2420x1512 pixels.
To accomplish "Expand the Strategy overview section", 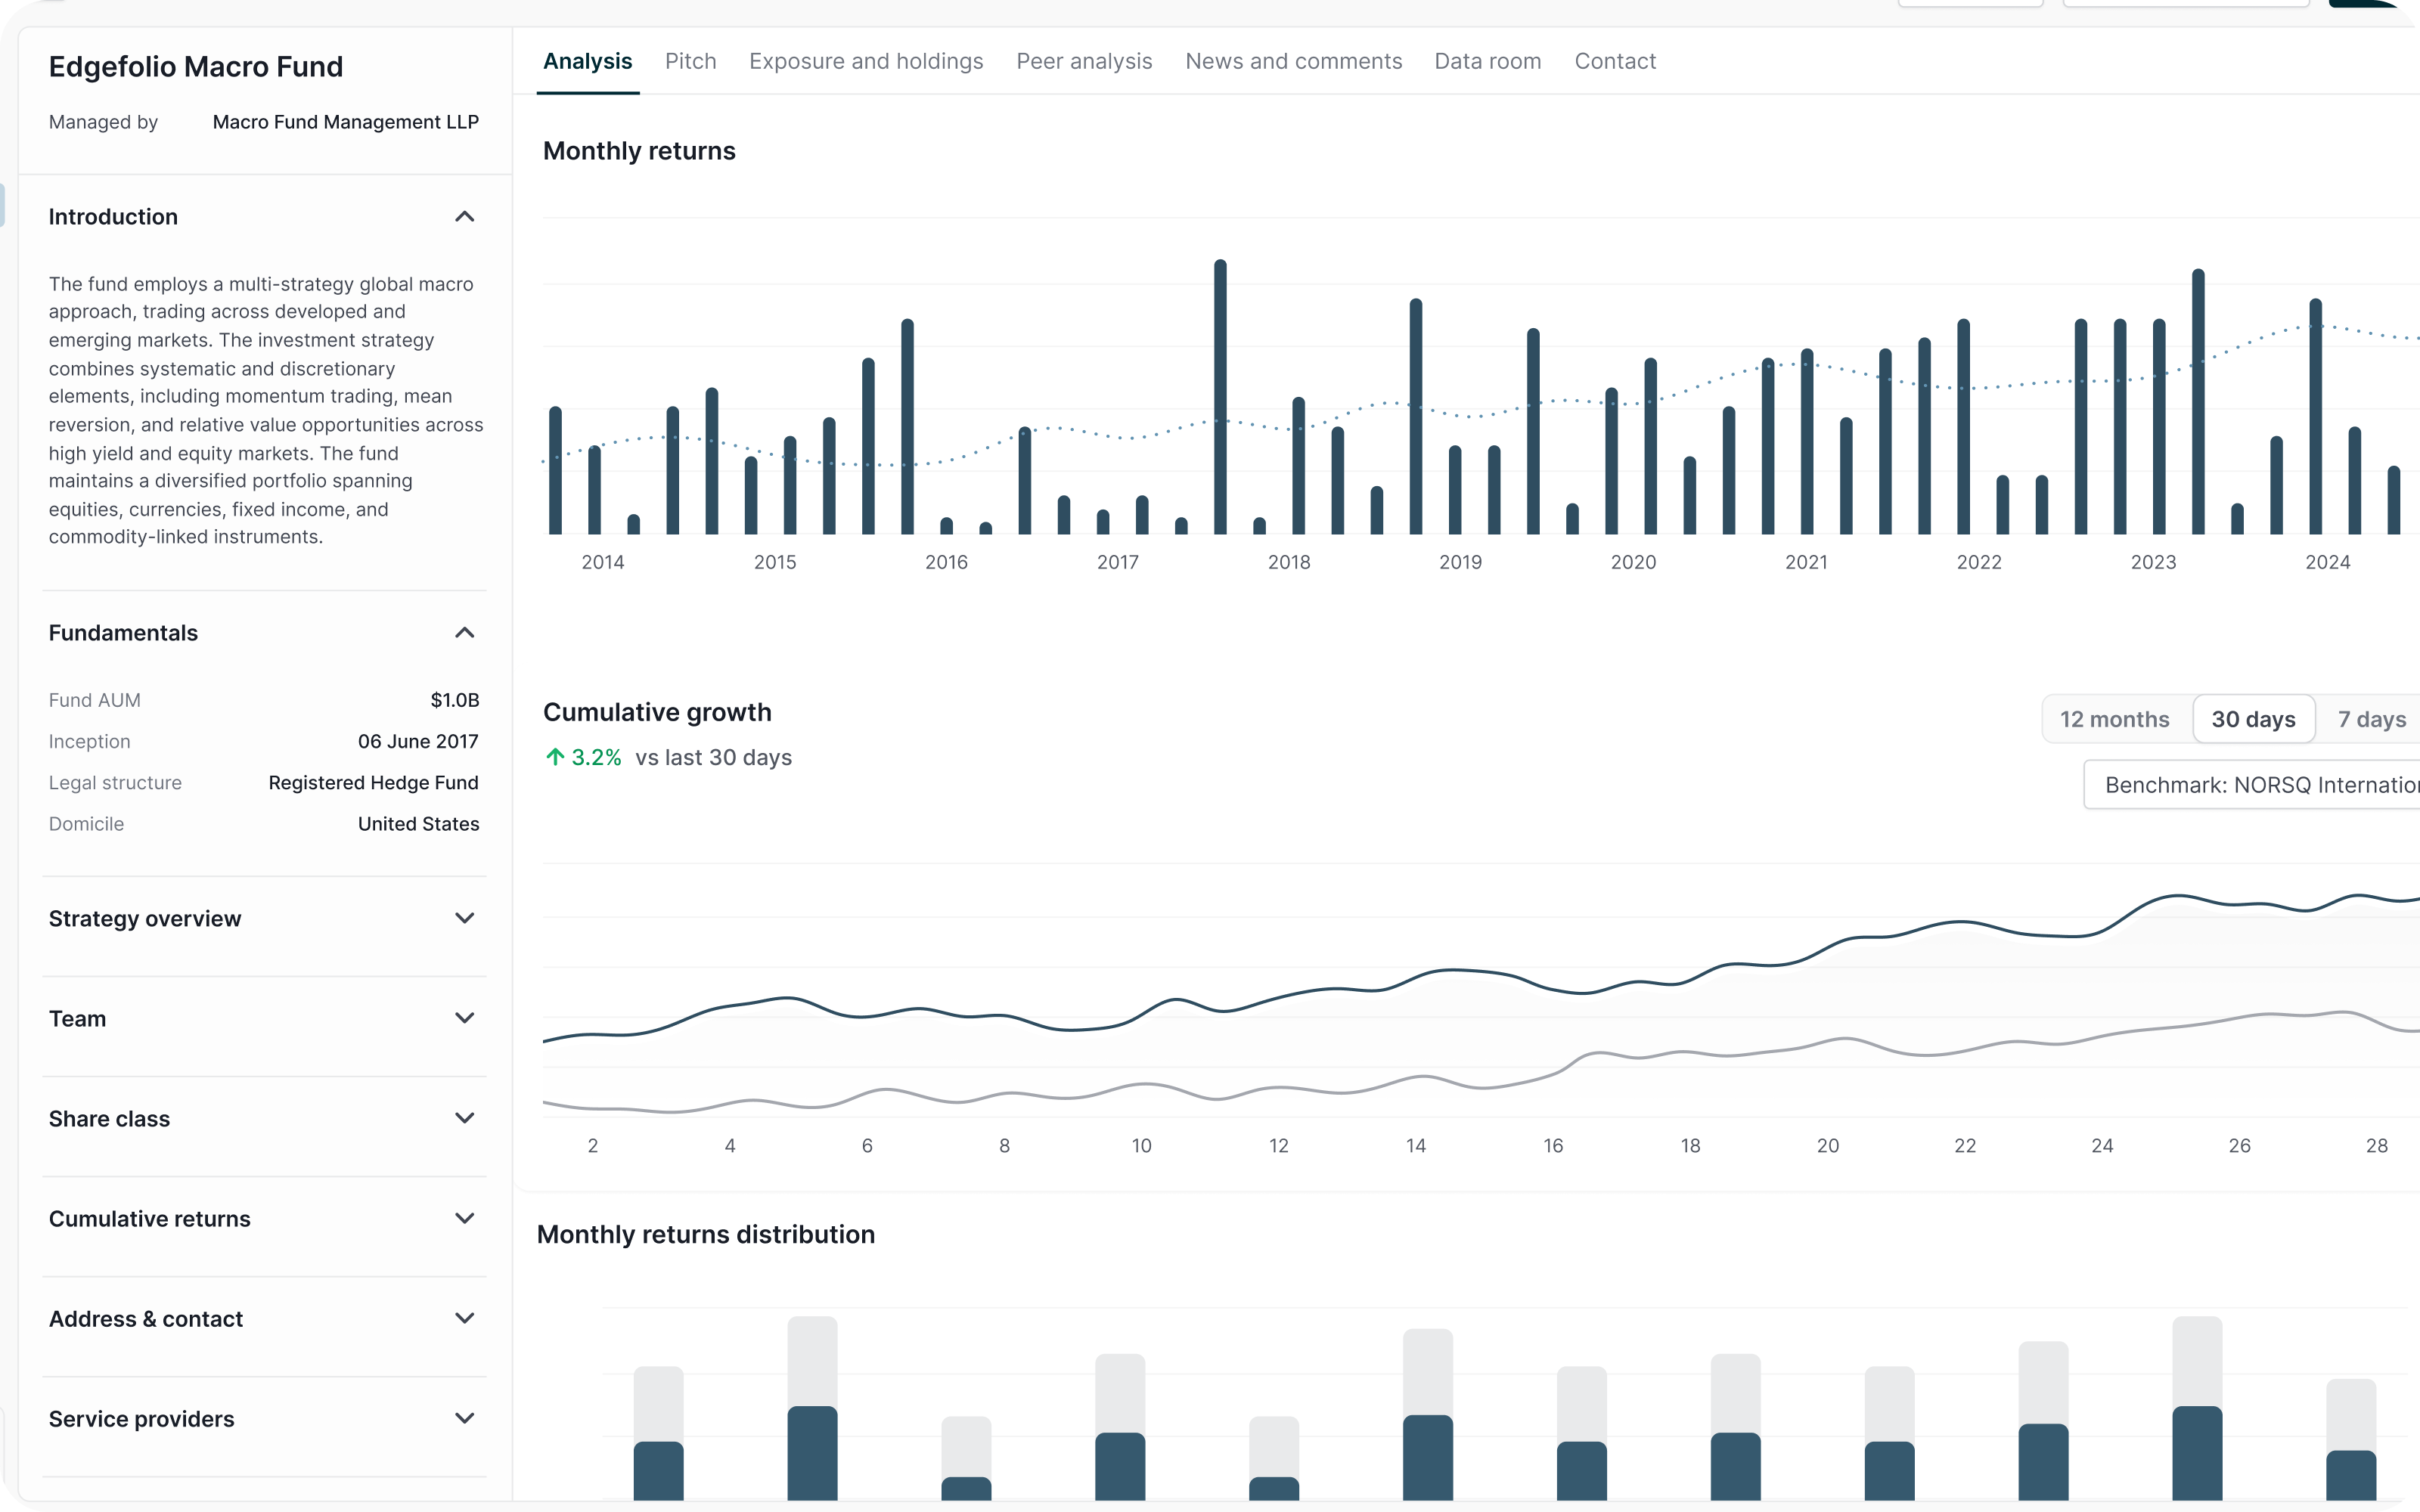I will click(464, 918).
